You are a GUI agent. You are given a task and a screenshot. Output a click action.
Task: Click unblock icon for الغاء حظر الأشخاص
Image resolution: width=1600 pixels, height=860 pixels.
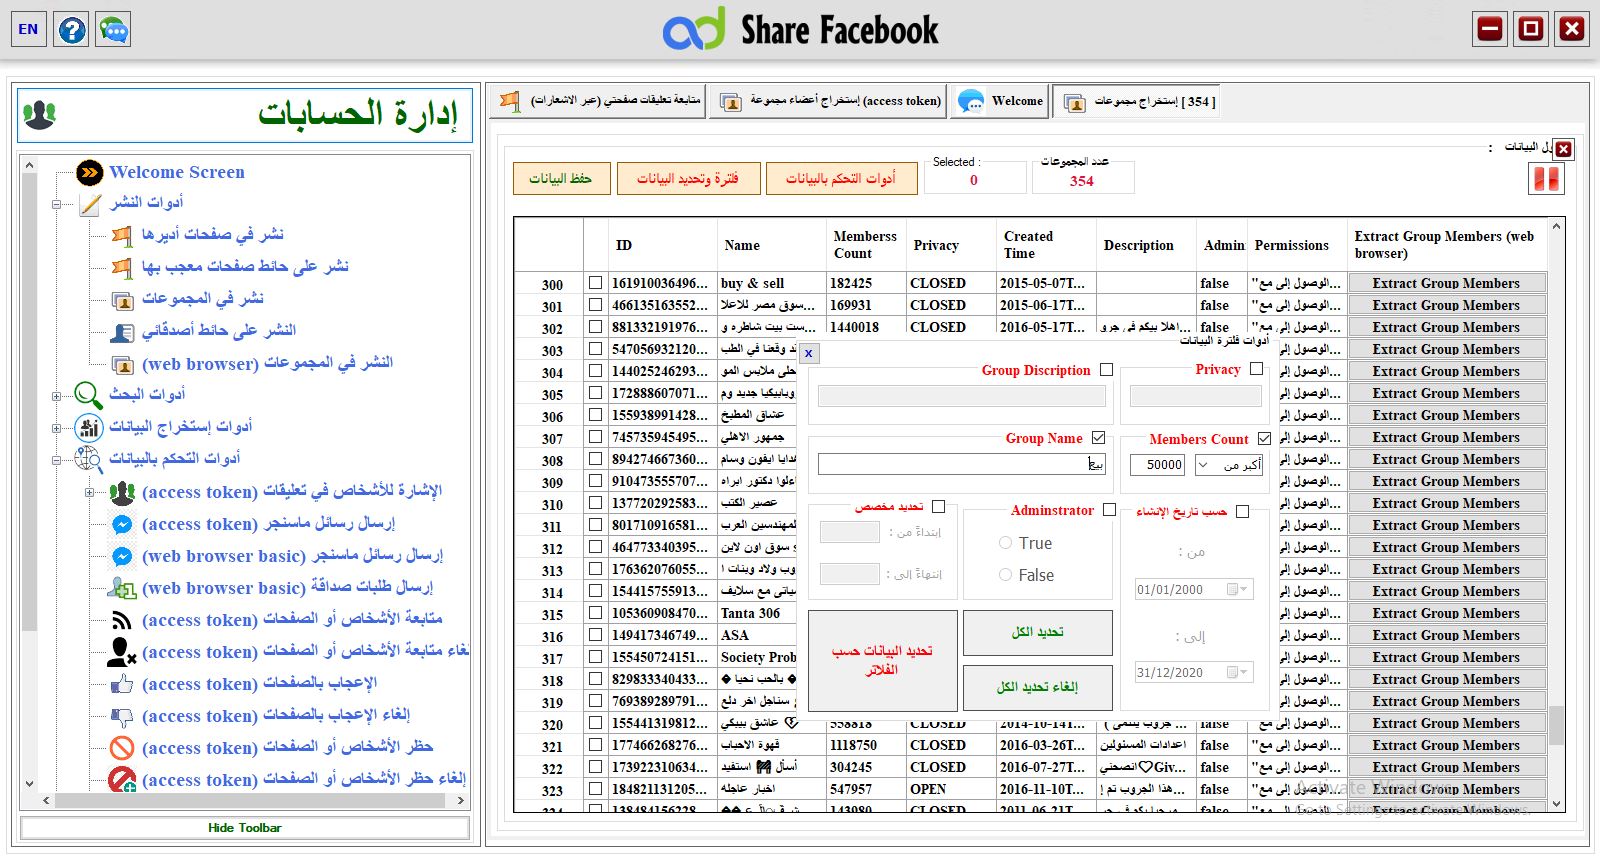pyautogui.click(x=122, y=780)
